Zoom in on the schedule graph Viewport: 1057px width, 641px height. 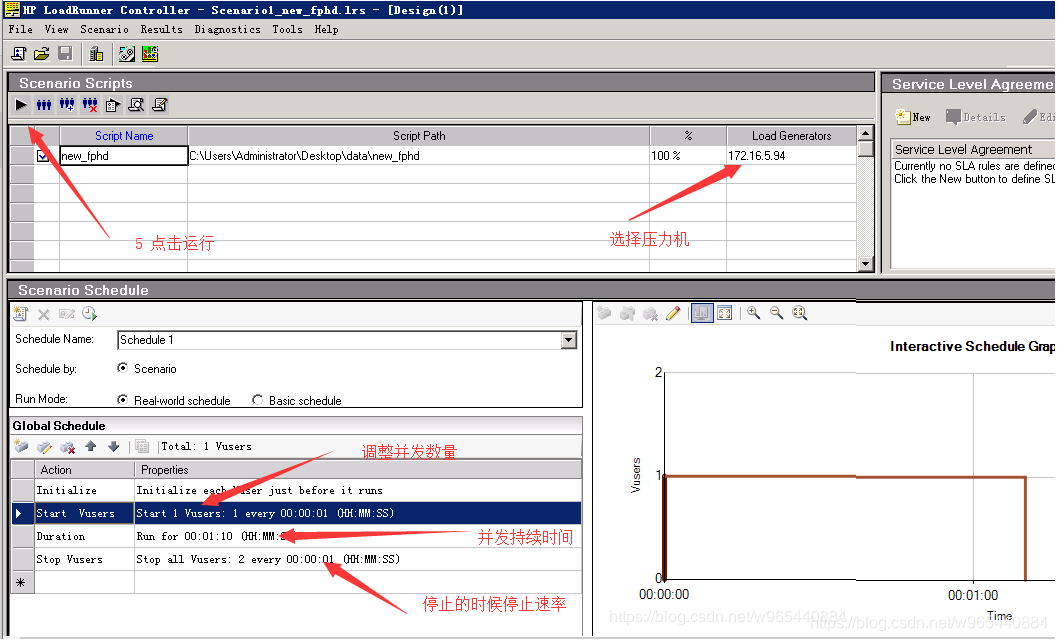(x=754, y=313)
